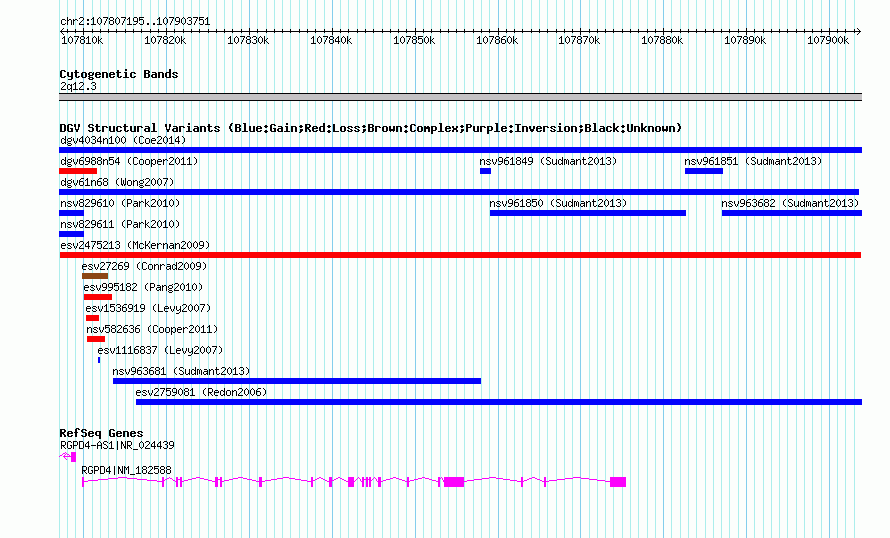
Task: Click the tiny esv1116837 (Levy2007) blue mark
Action: pyautogui.click(x=99, y=360)
